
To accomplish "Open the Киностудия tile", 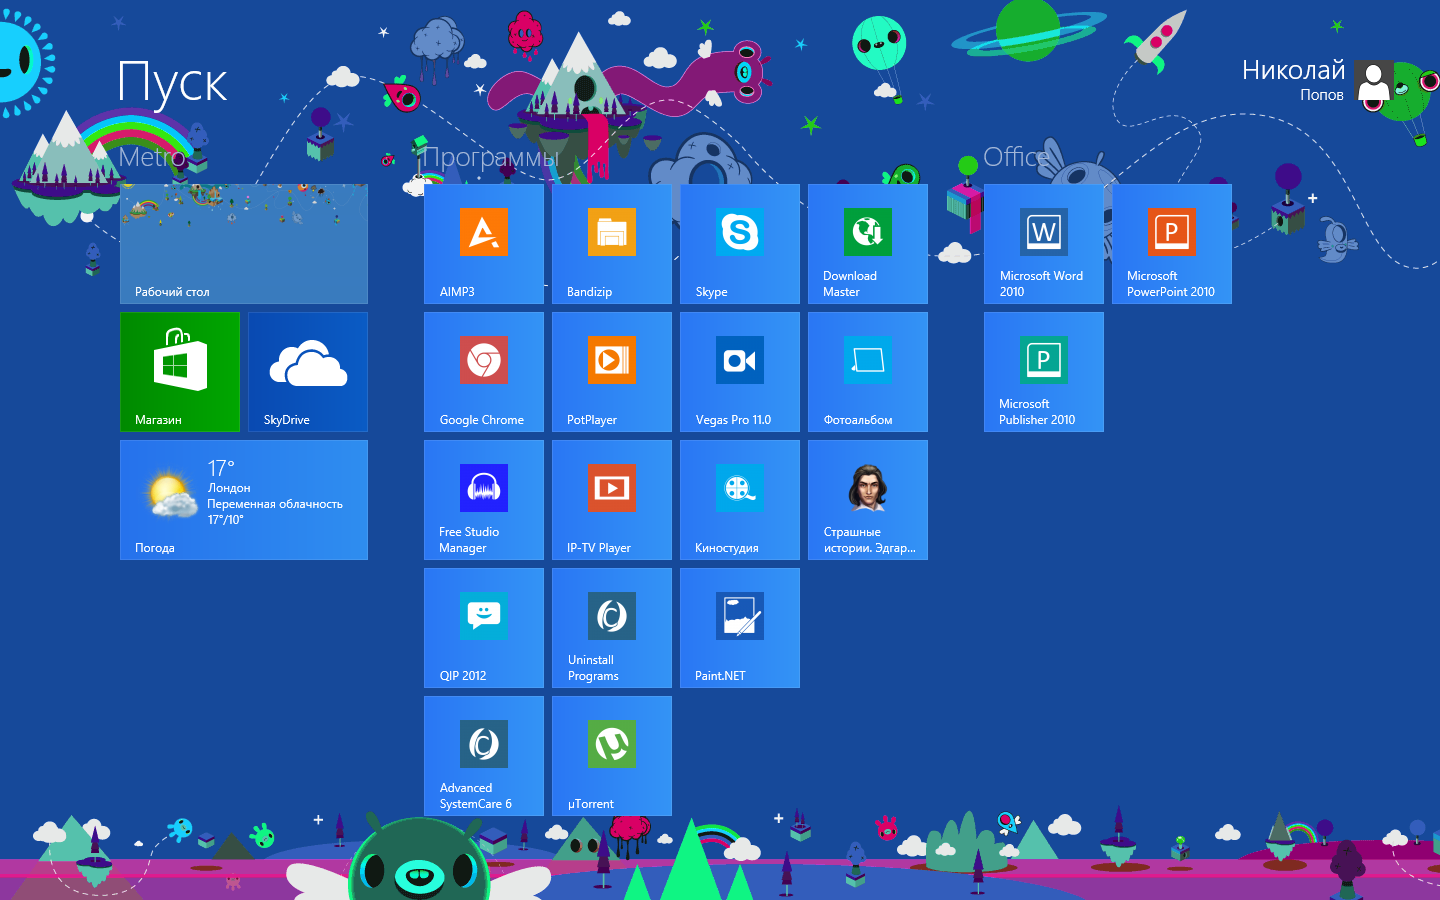I will (740, 500).
